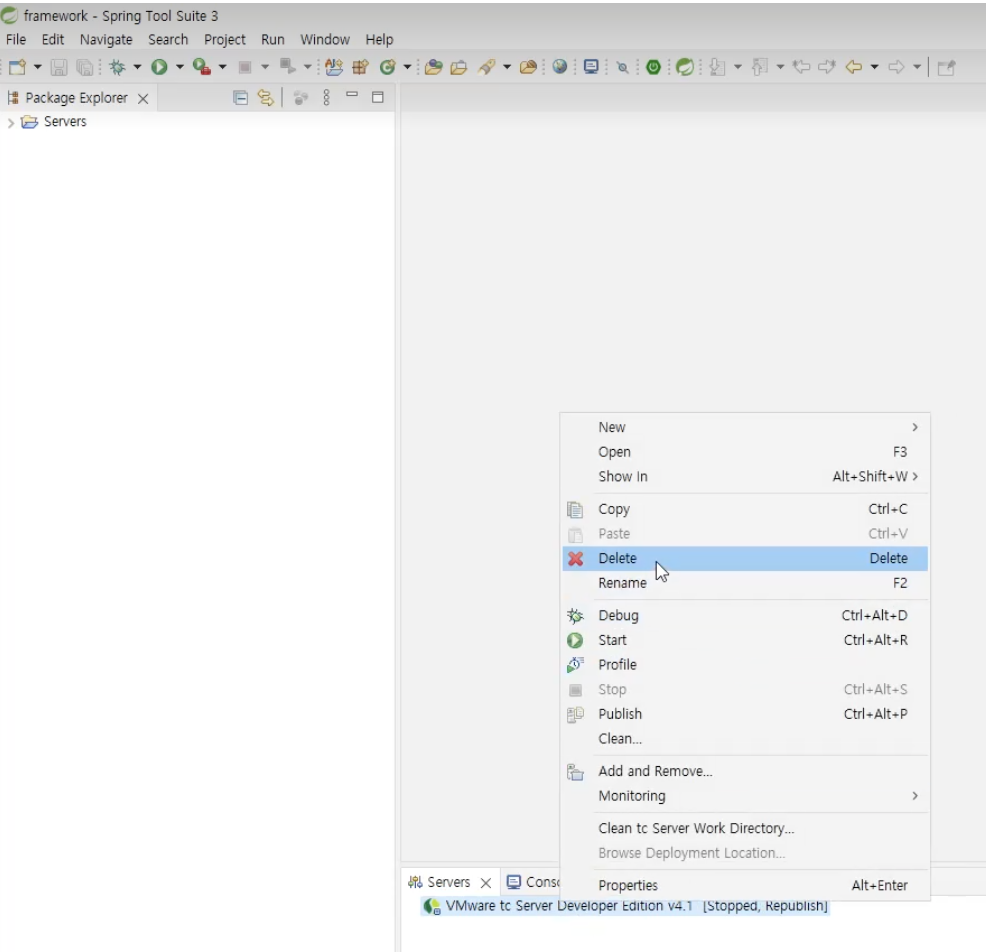Choose Clean tc Server Work Directory...

click(x=745, y=828)
